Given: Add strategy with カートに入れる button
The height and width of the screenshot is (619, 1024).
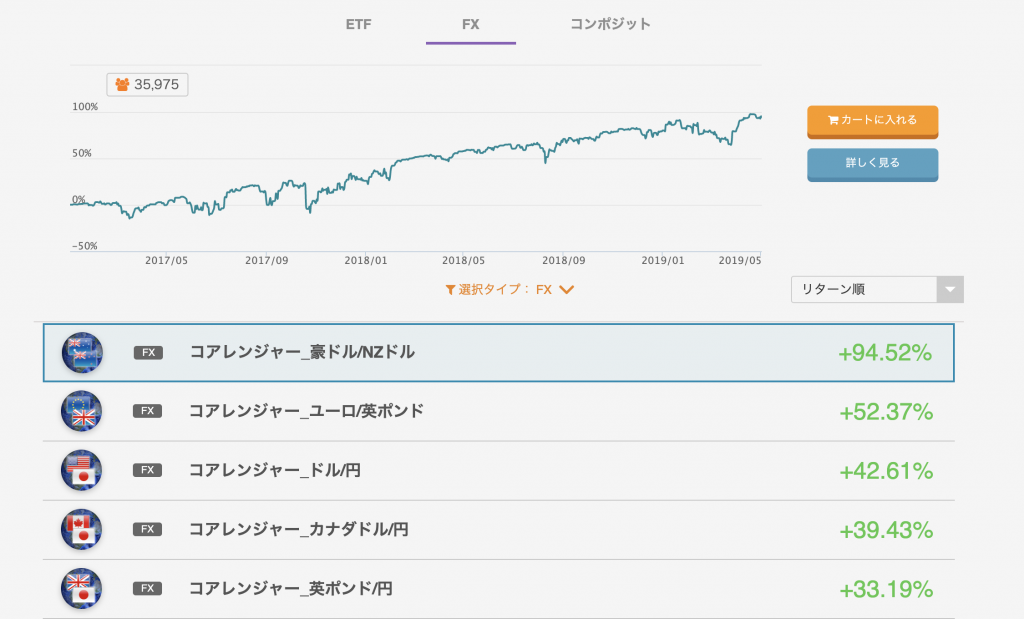Looking at the screenshot, I should point(872,121).
